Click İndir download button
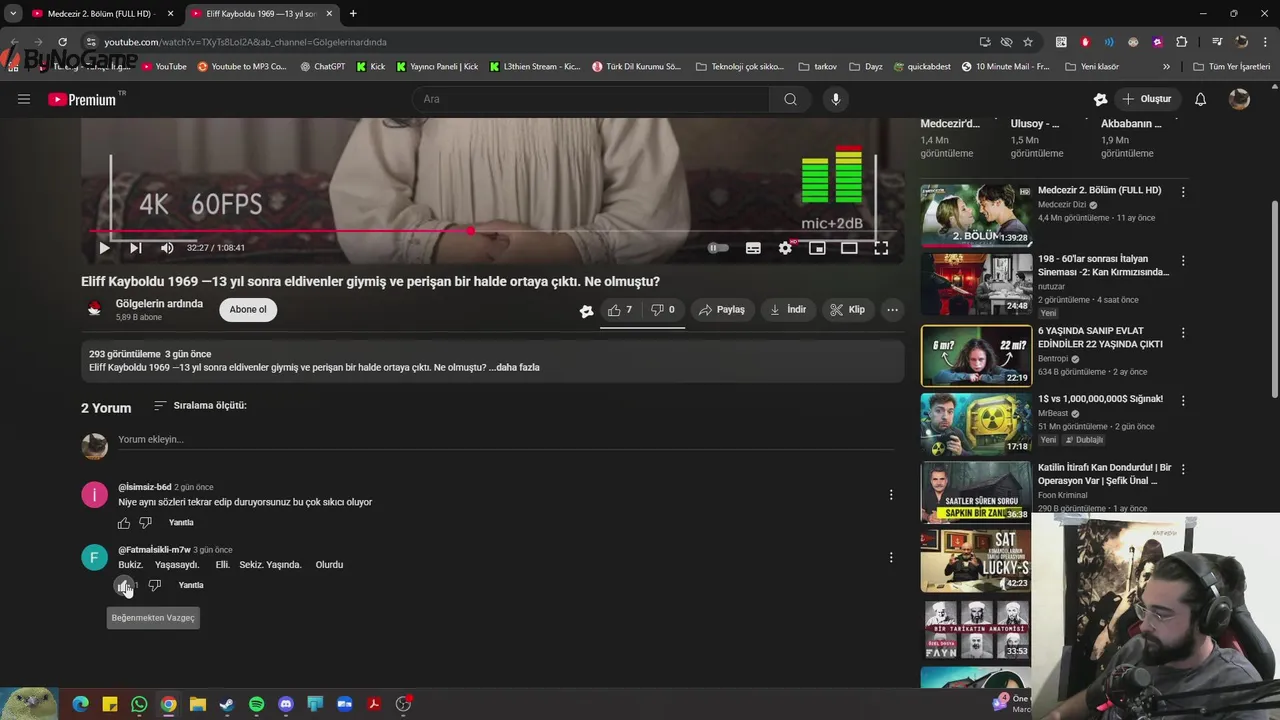Viewport: 1280px width, 720px height. click(x=787, y=310)
